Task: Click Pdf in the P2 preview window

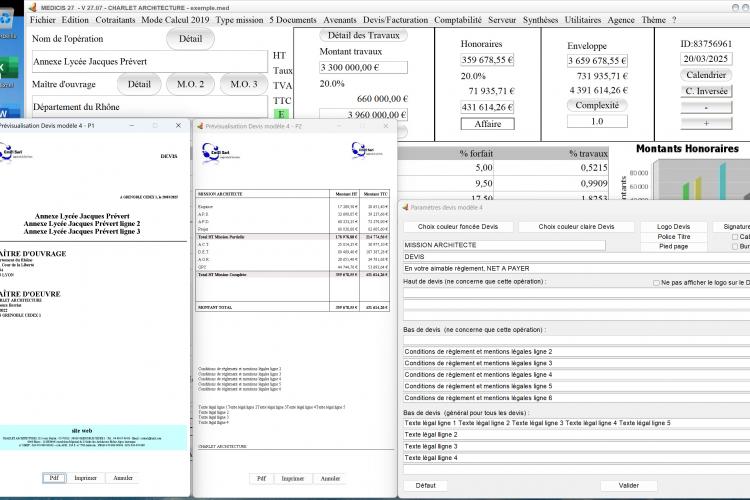Action: click(261, 478)
